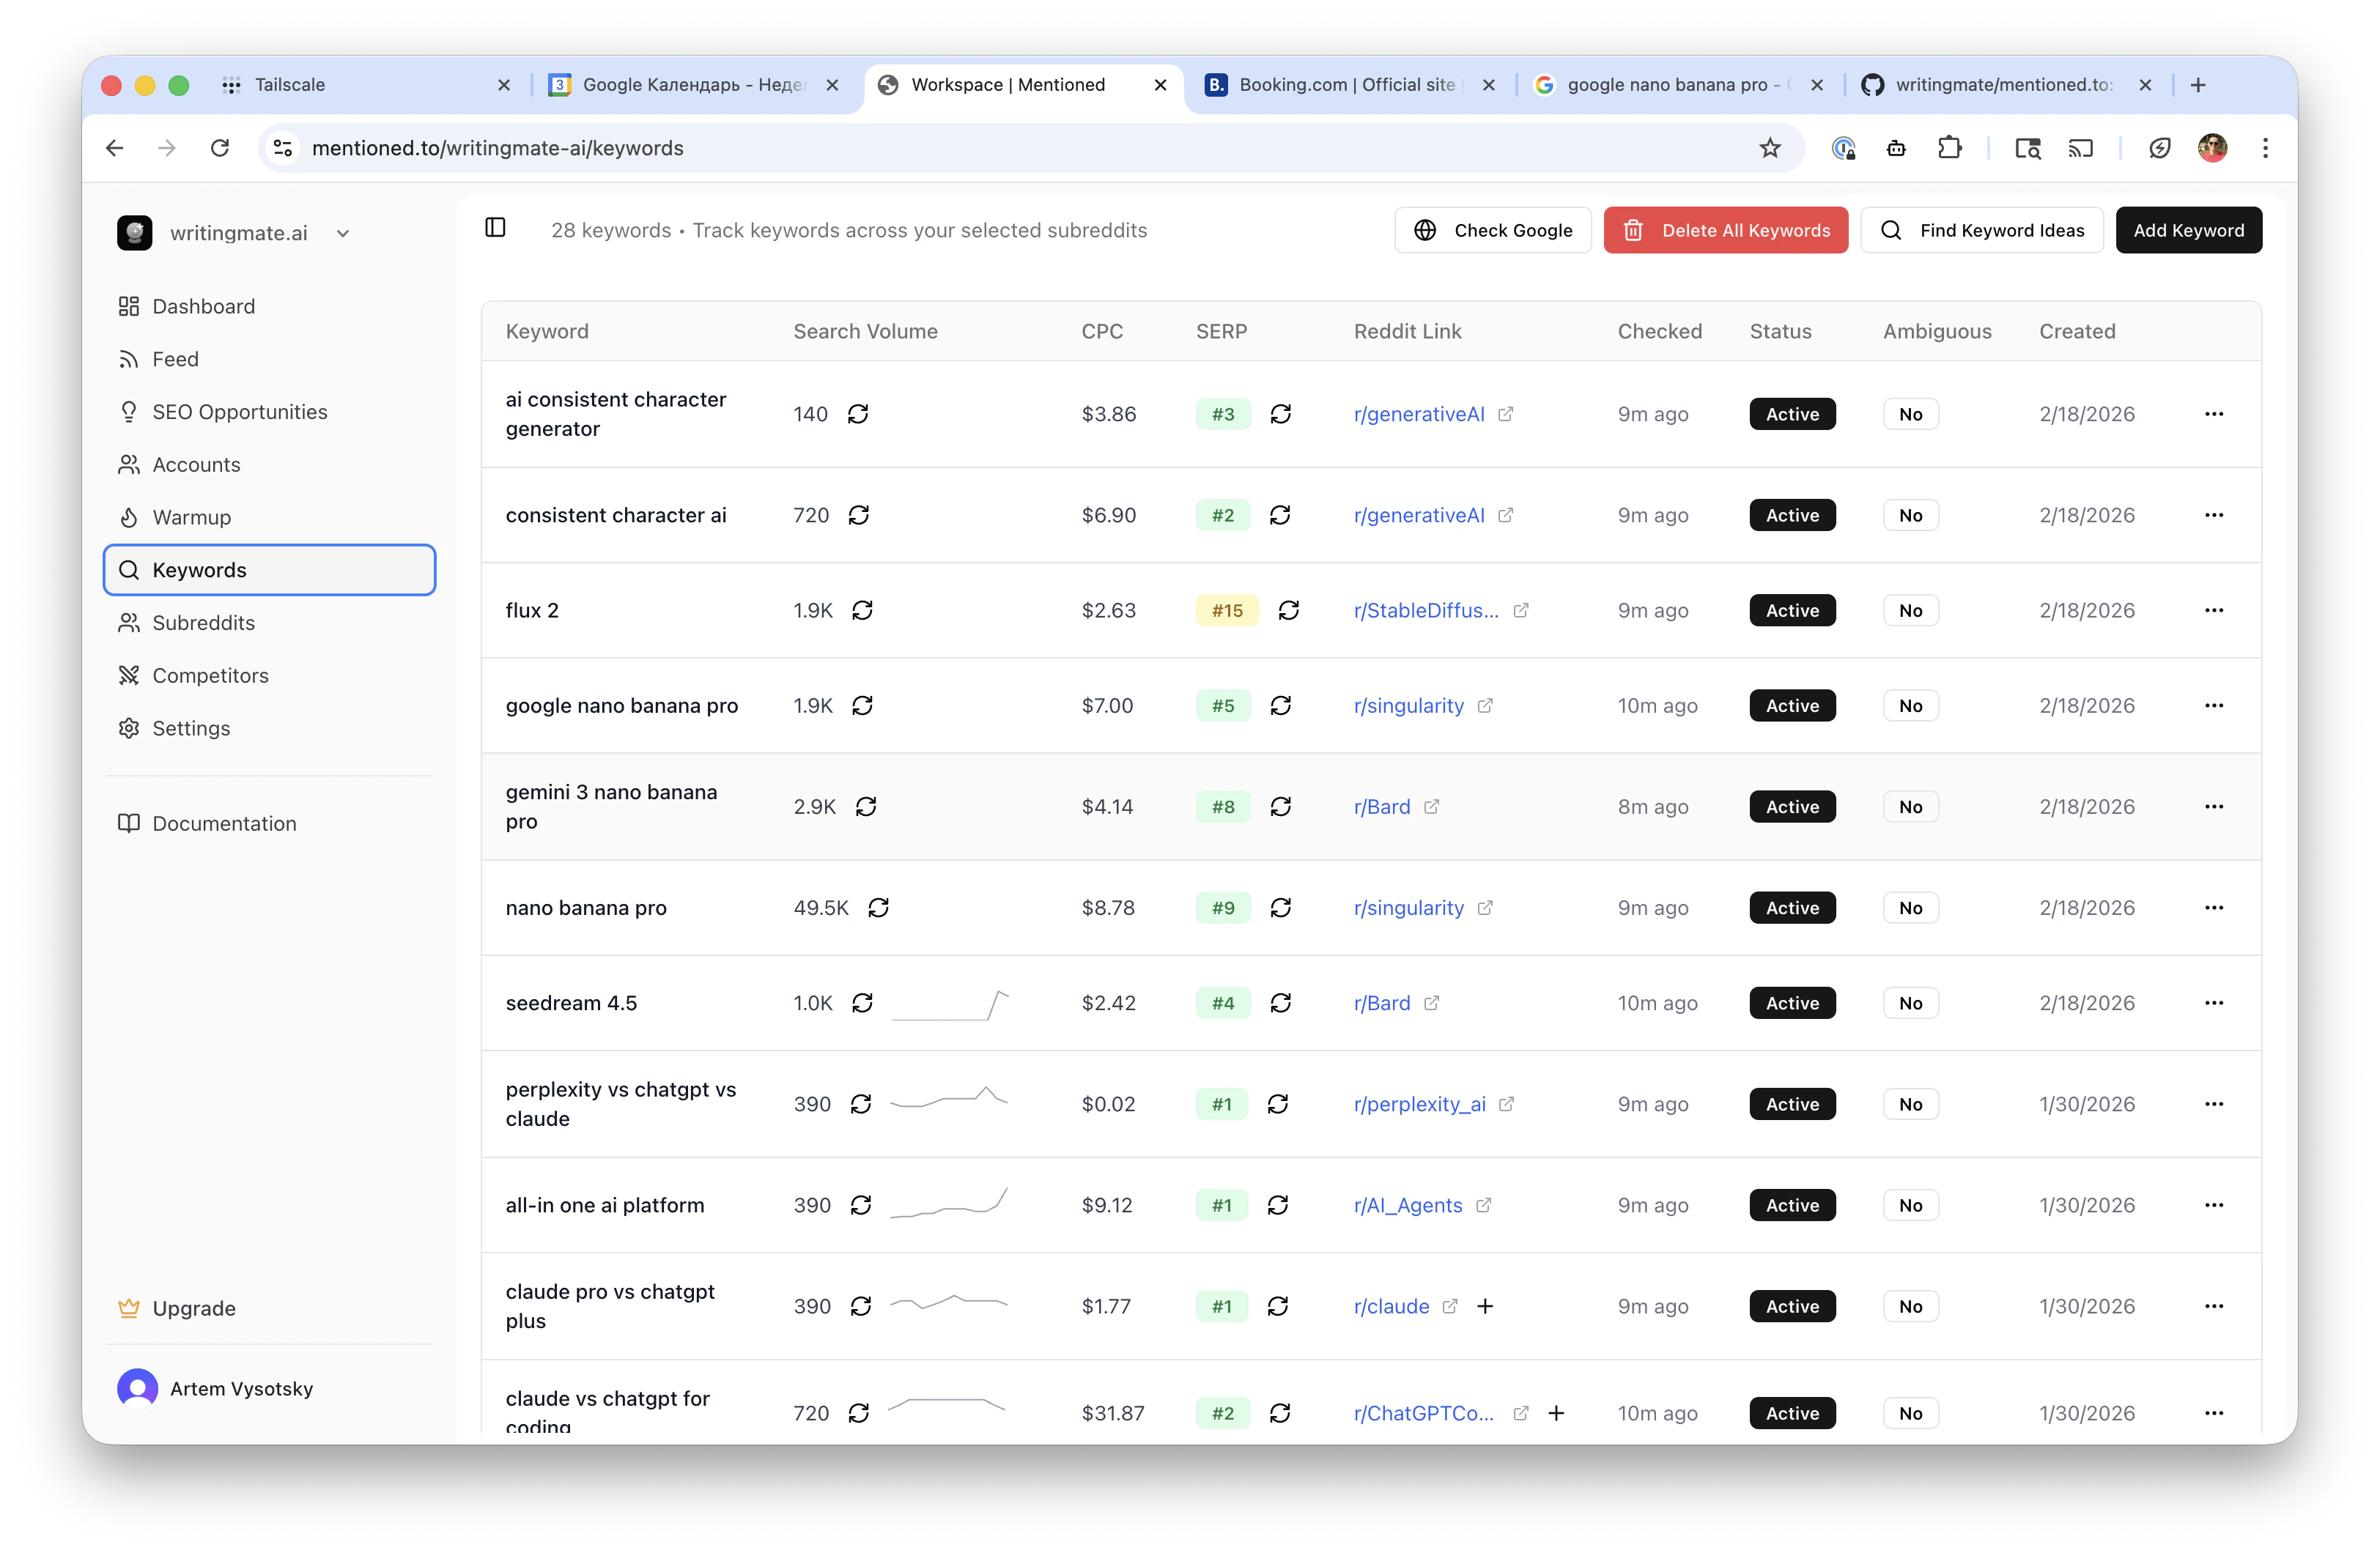The image size is (2380, 1553).
Task: Toggle Ambiguous No for all-in one ai platform
Action: (1911, 1205)
